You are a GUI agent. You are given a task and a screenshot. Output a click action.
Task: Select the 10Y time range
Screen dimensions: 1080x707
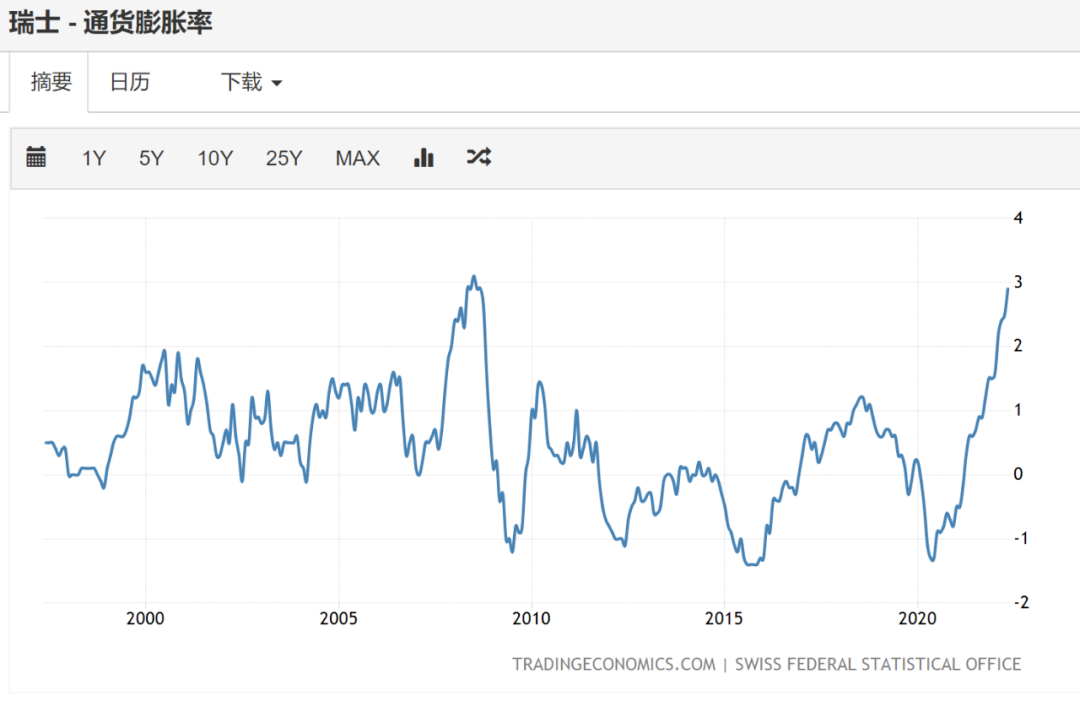[x=215, y=158]
